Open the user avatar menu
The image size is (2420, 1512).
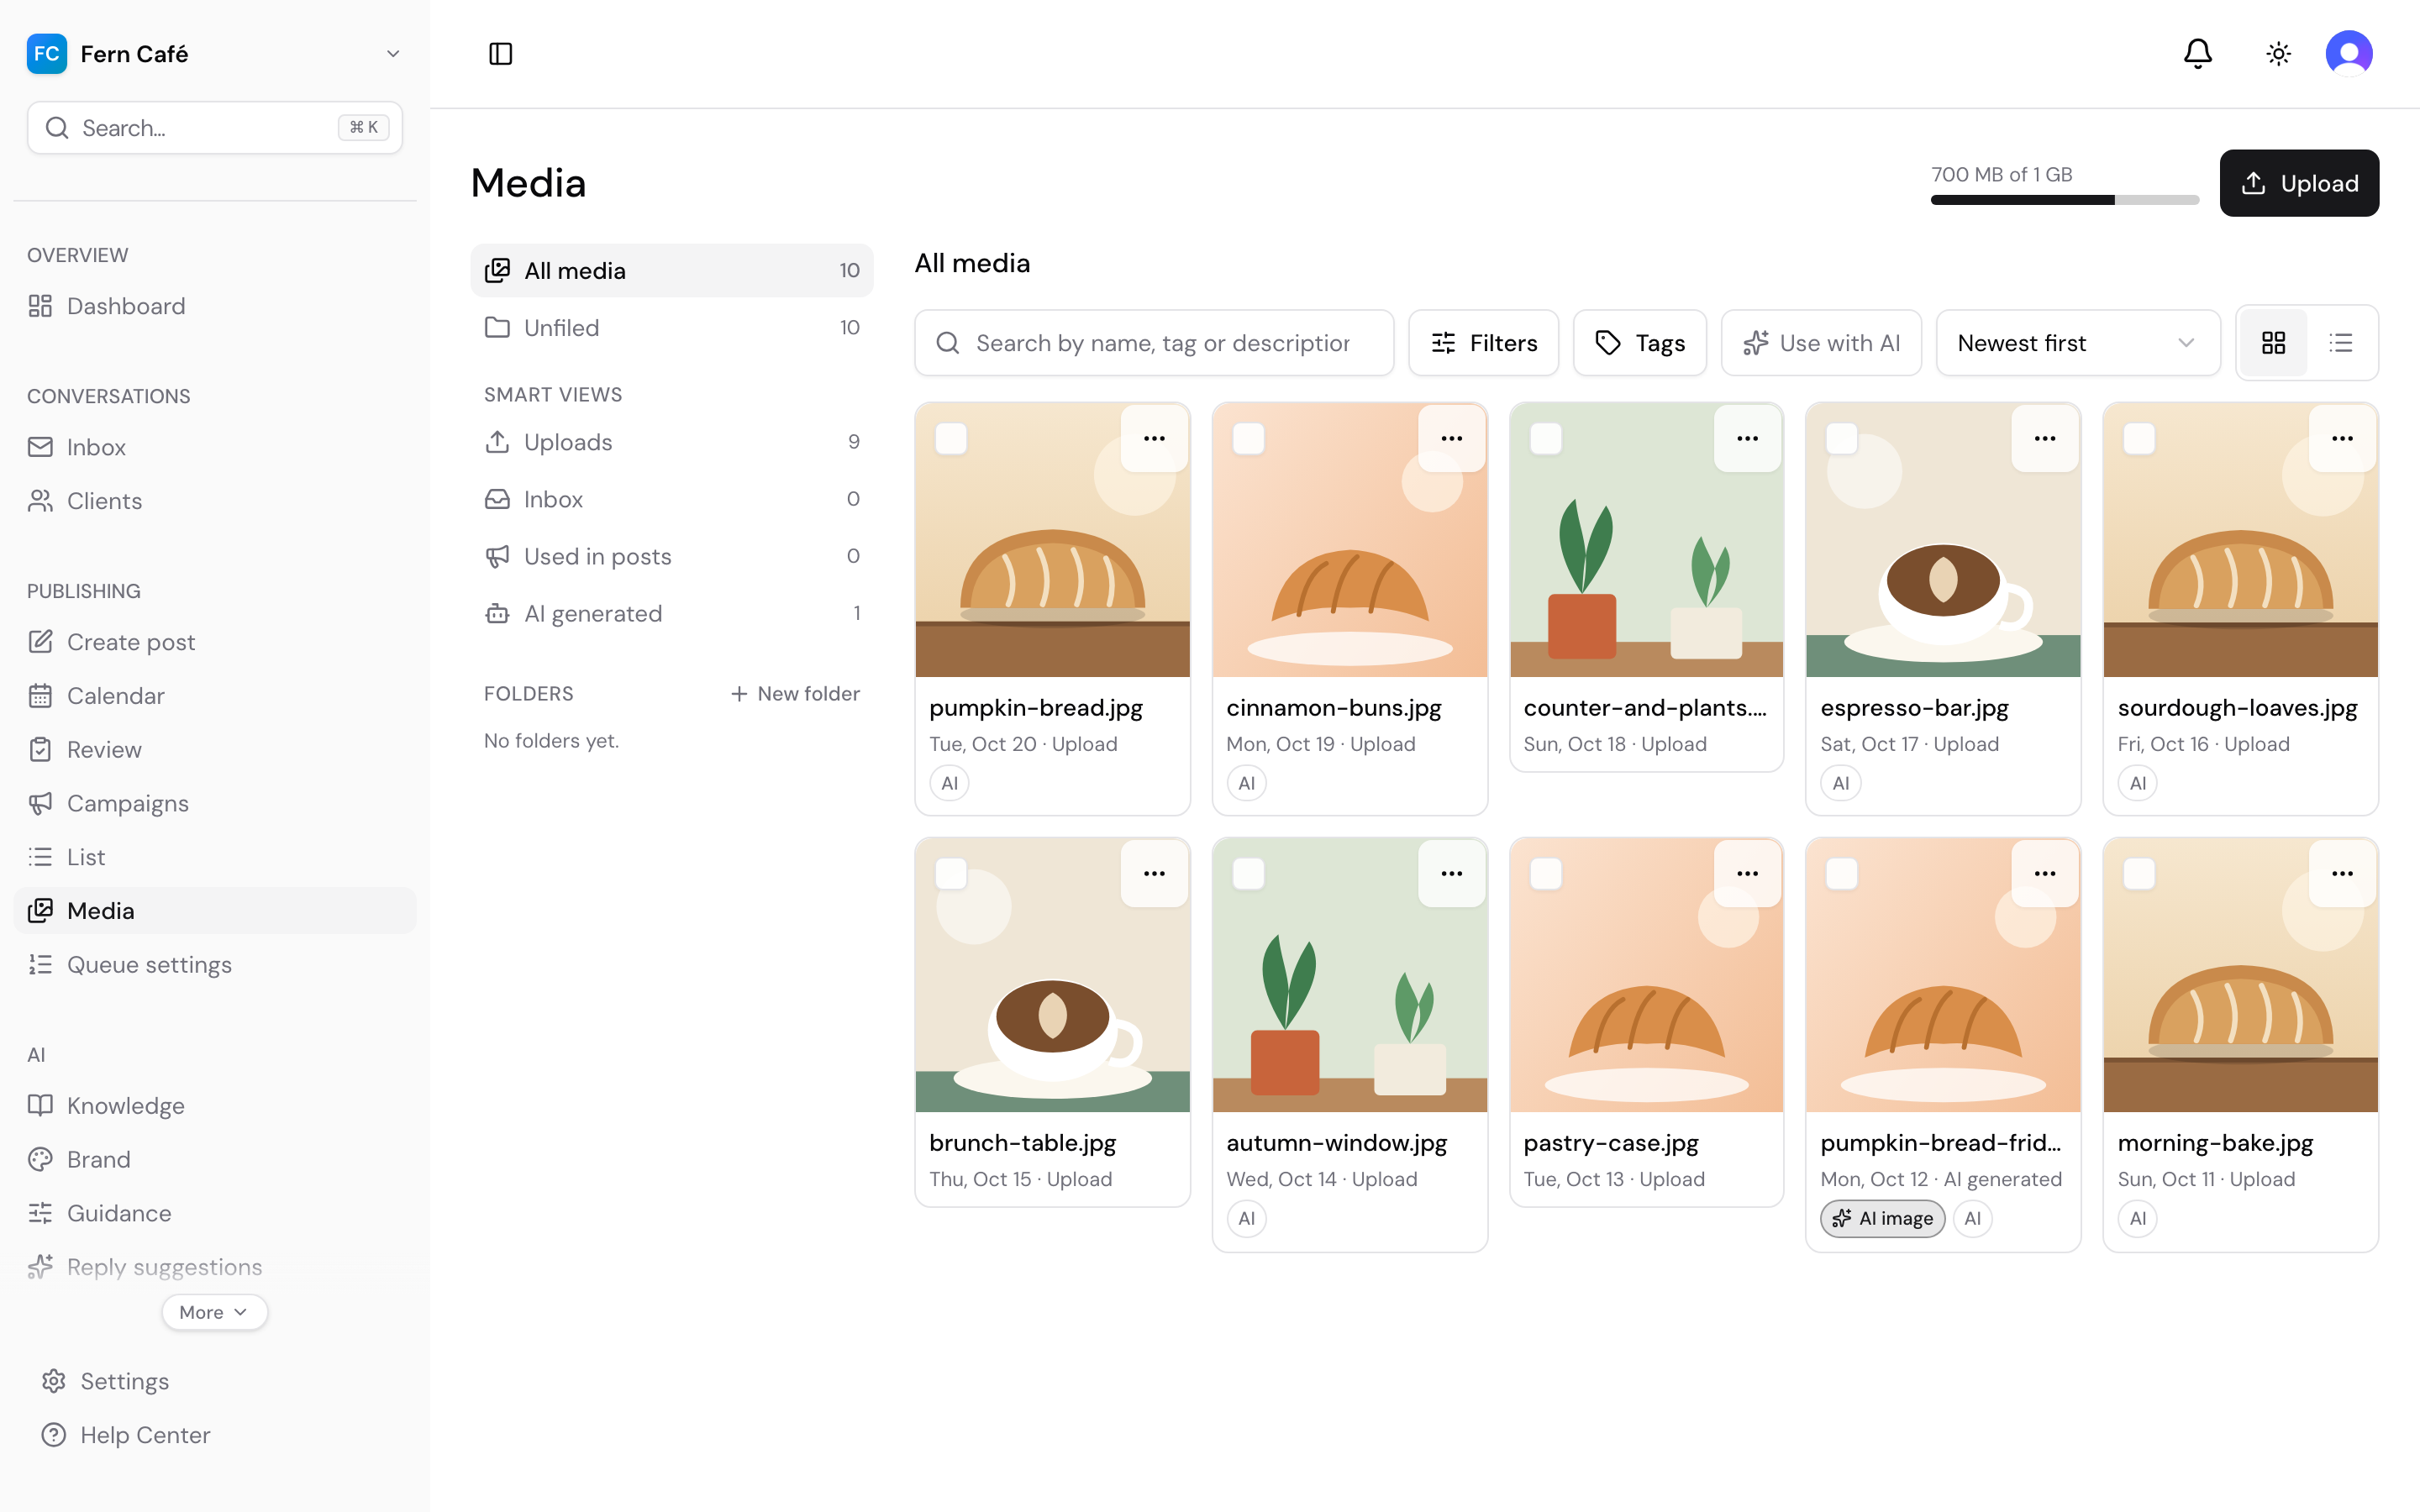pos(2349,54)
